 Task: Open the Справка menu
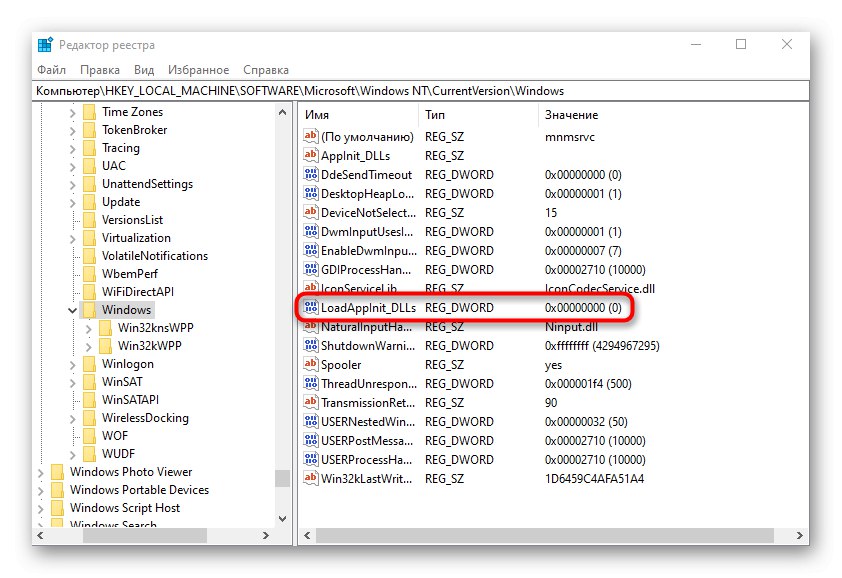[x=266, y=70]
